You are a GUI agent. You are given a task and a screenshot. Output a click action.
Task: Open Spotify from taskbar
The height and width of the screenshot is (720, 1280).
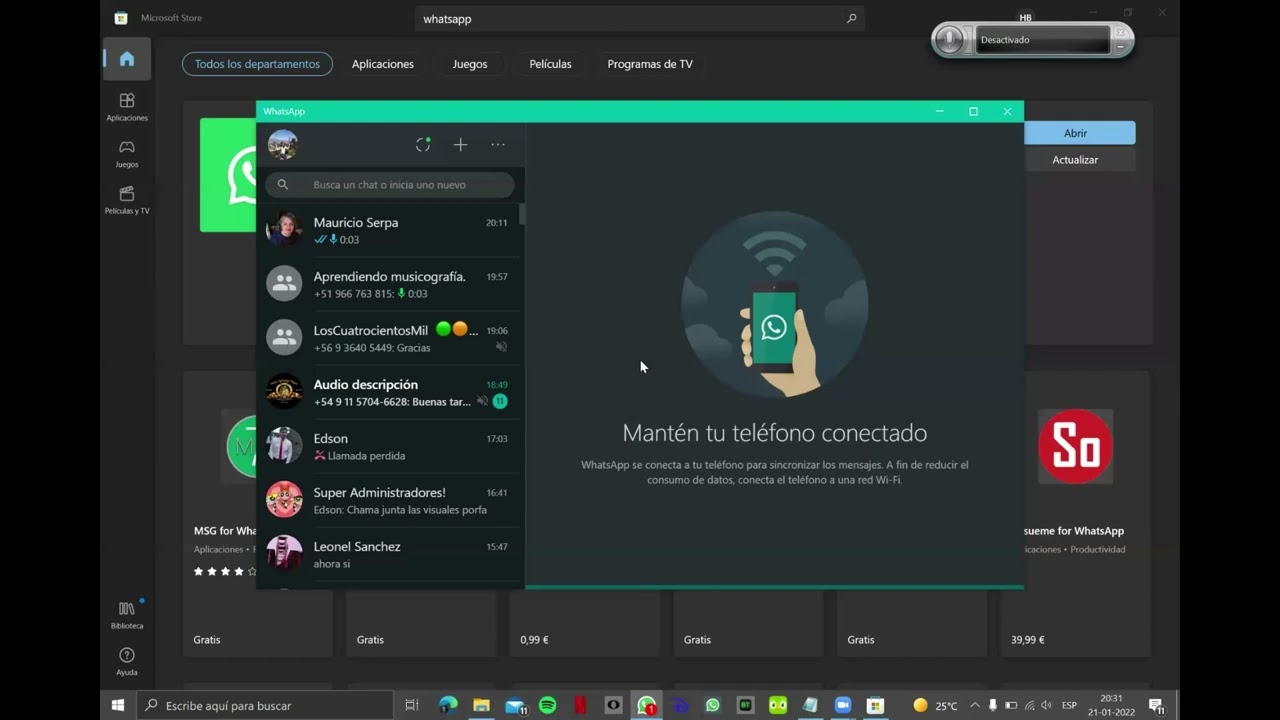(x=547, y=705)
